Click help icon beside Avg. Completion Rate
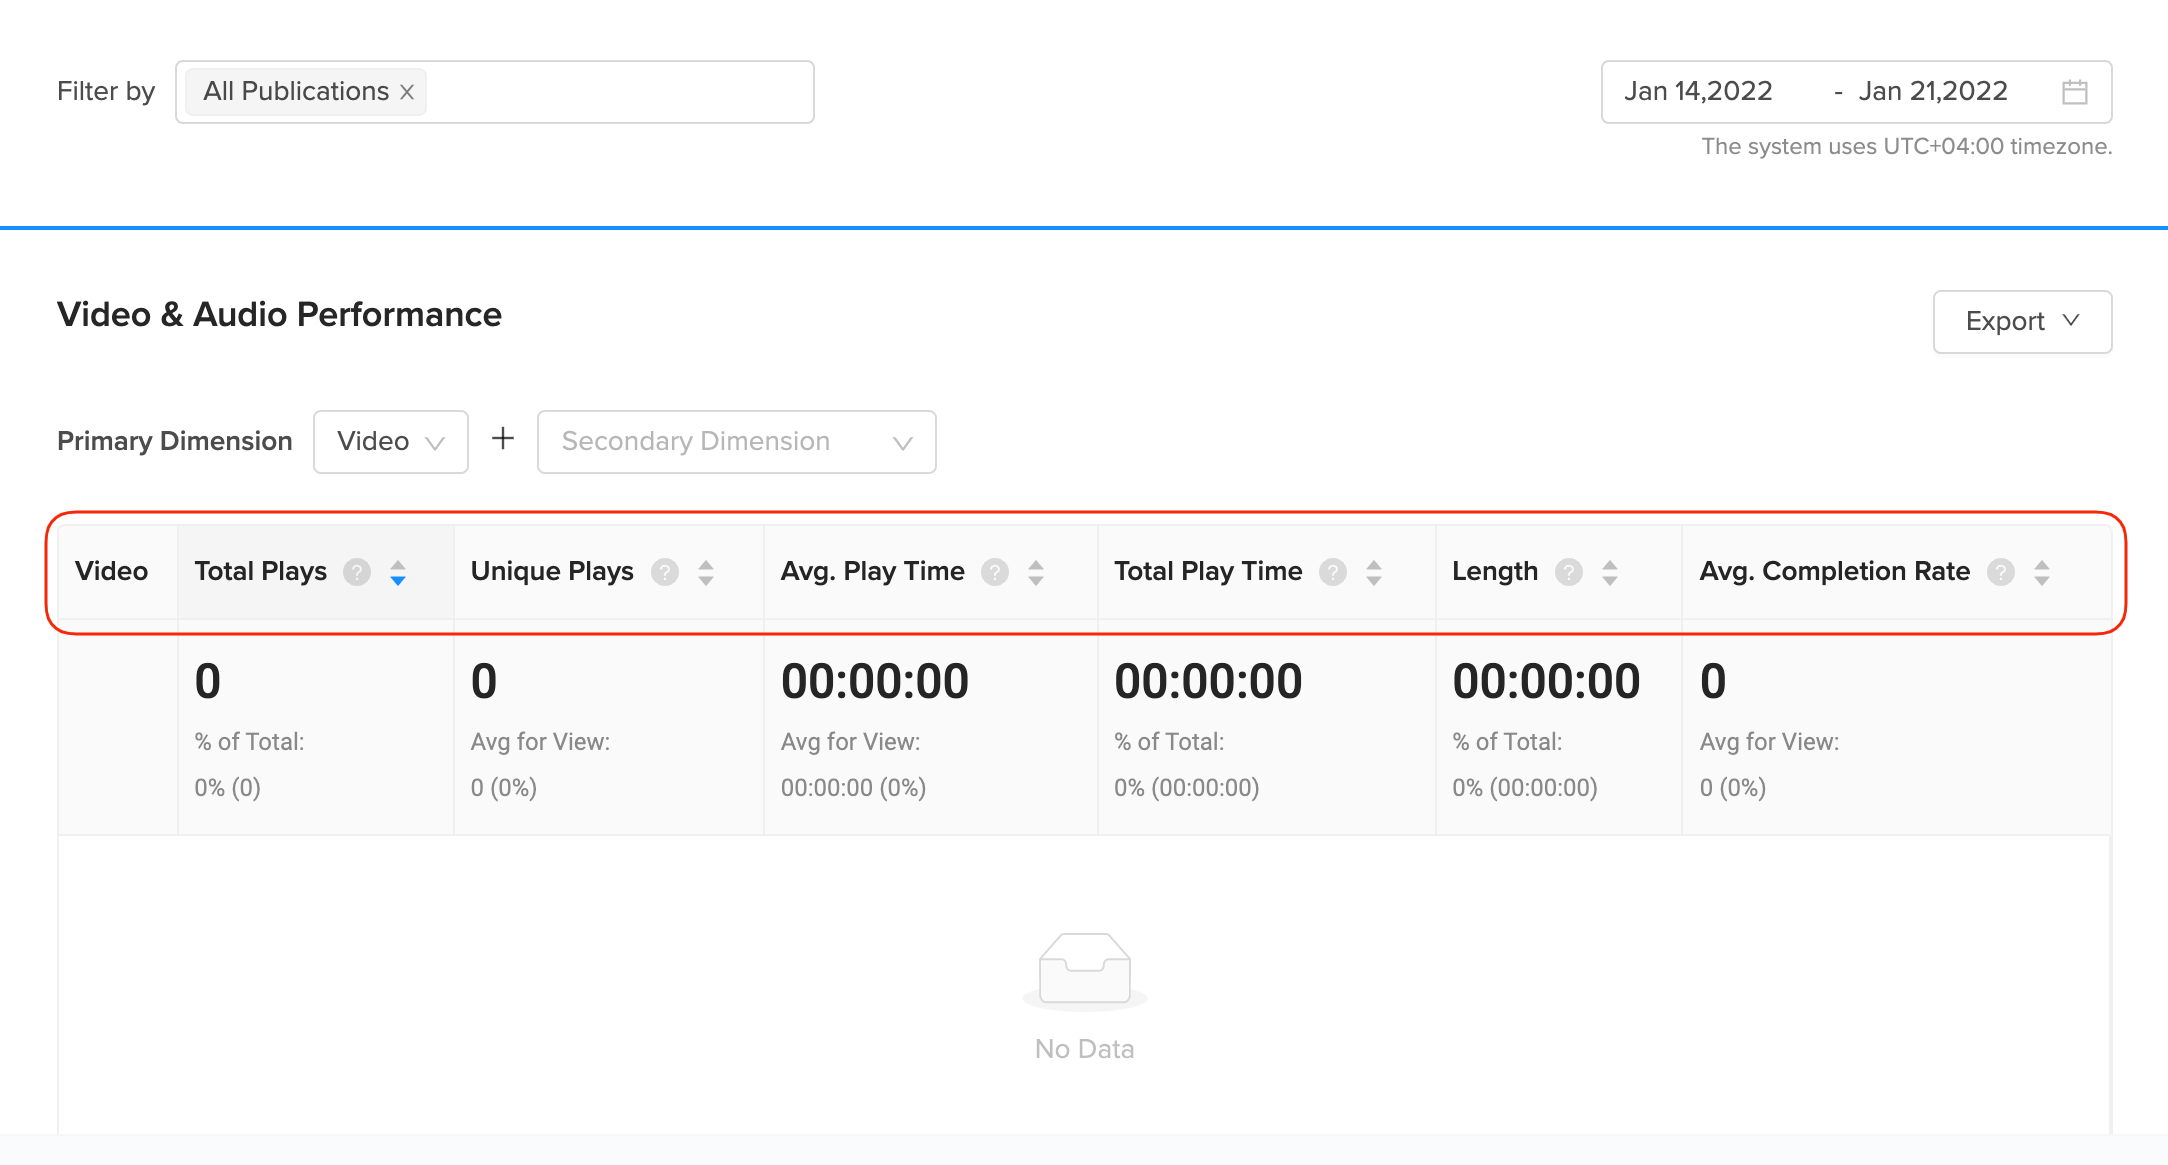Image resolution: width=2168 pixels, height=1165 pixels. 2001,572
